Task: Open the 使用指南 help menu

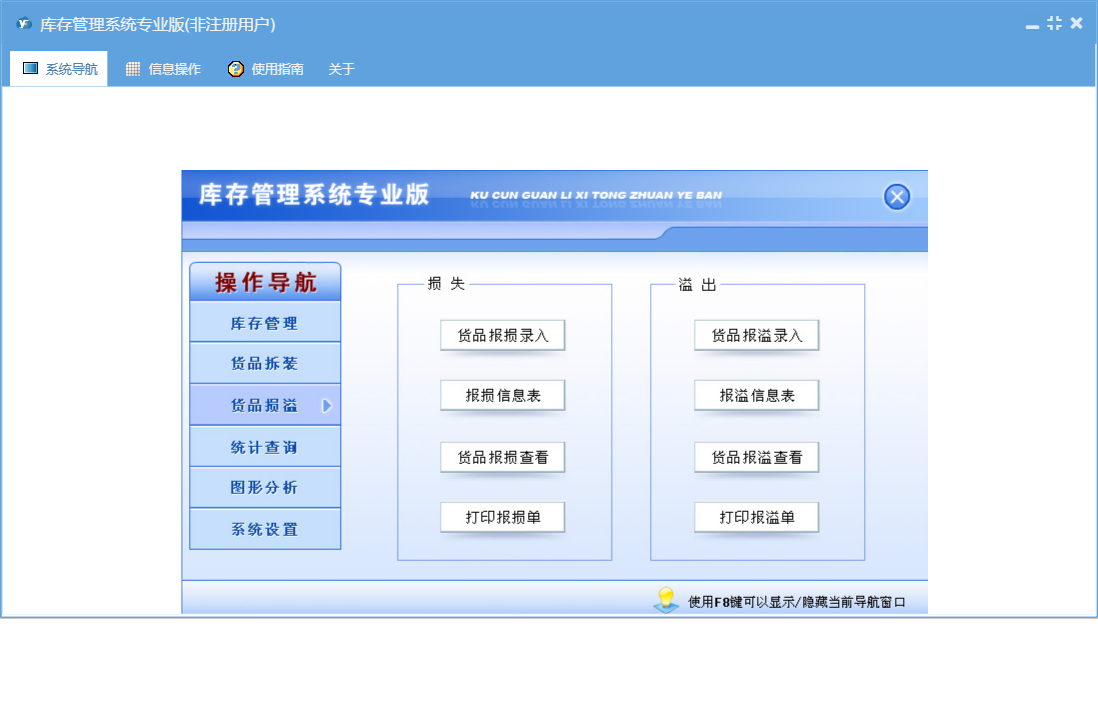Action: 266,69
